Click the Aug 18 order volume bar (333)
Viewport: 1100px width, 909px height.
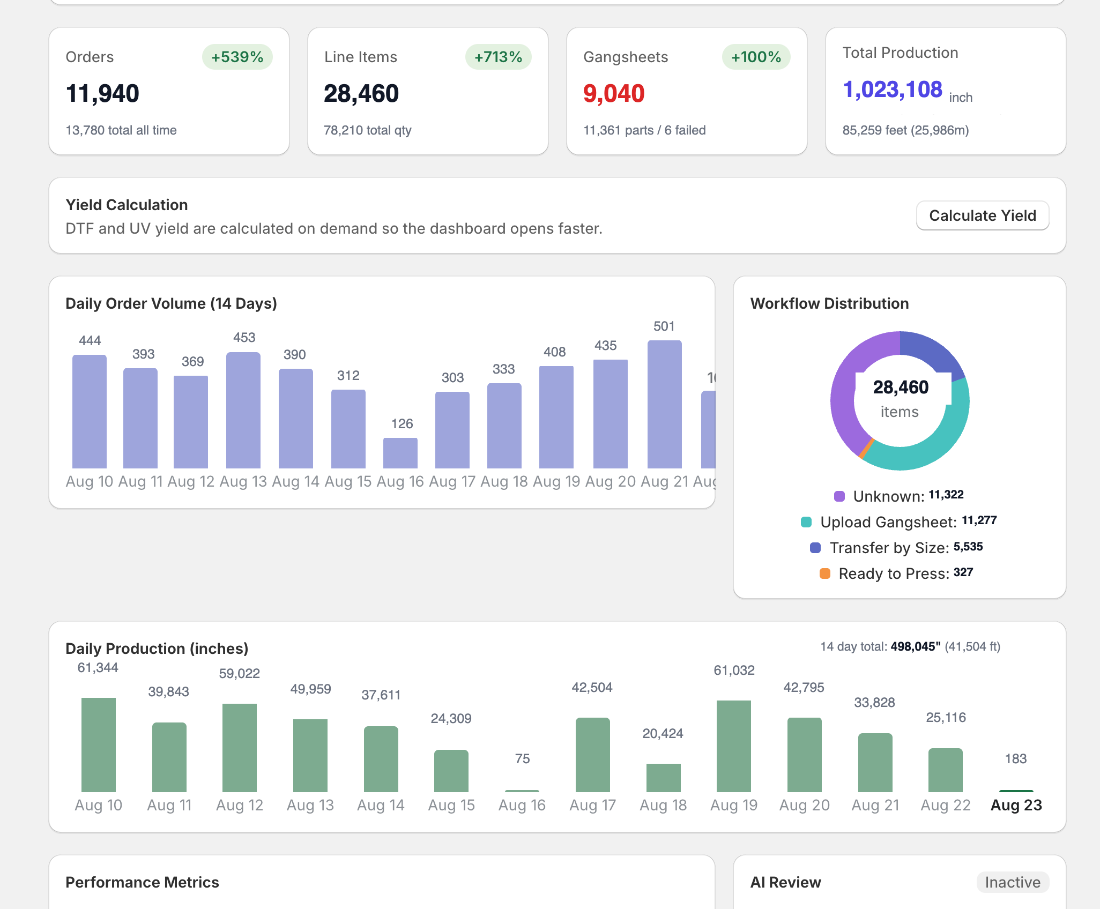click(504, 426)
